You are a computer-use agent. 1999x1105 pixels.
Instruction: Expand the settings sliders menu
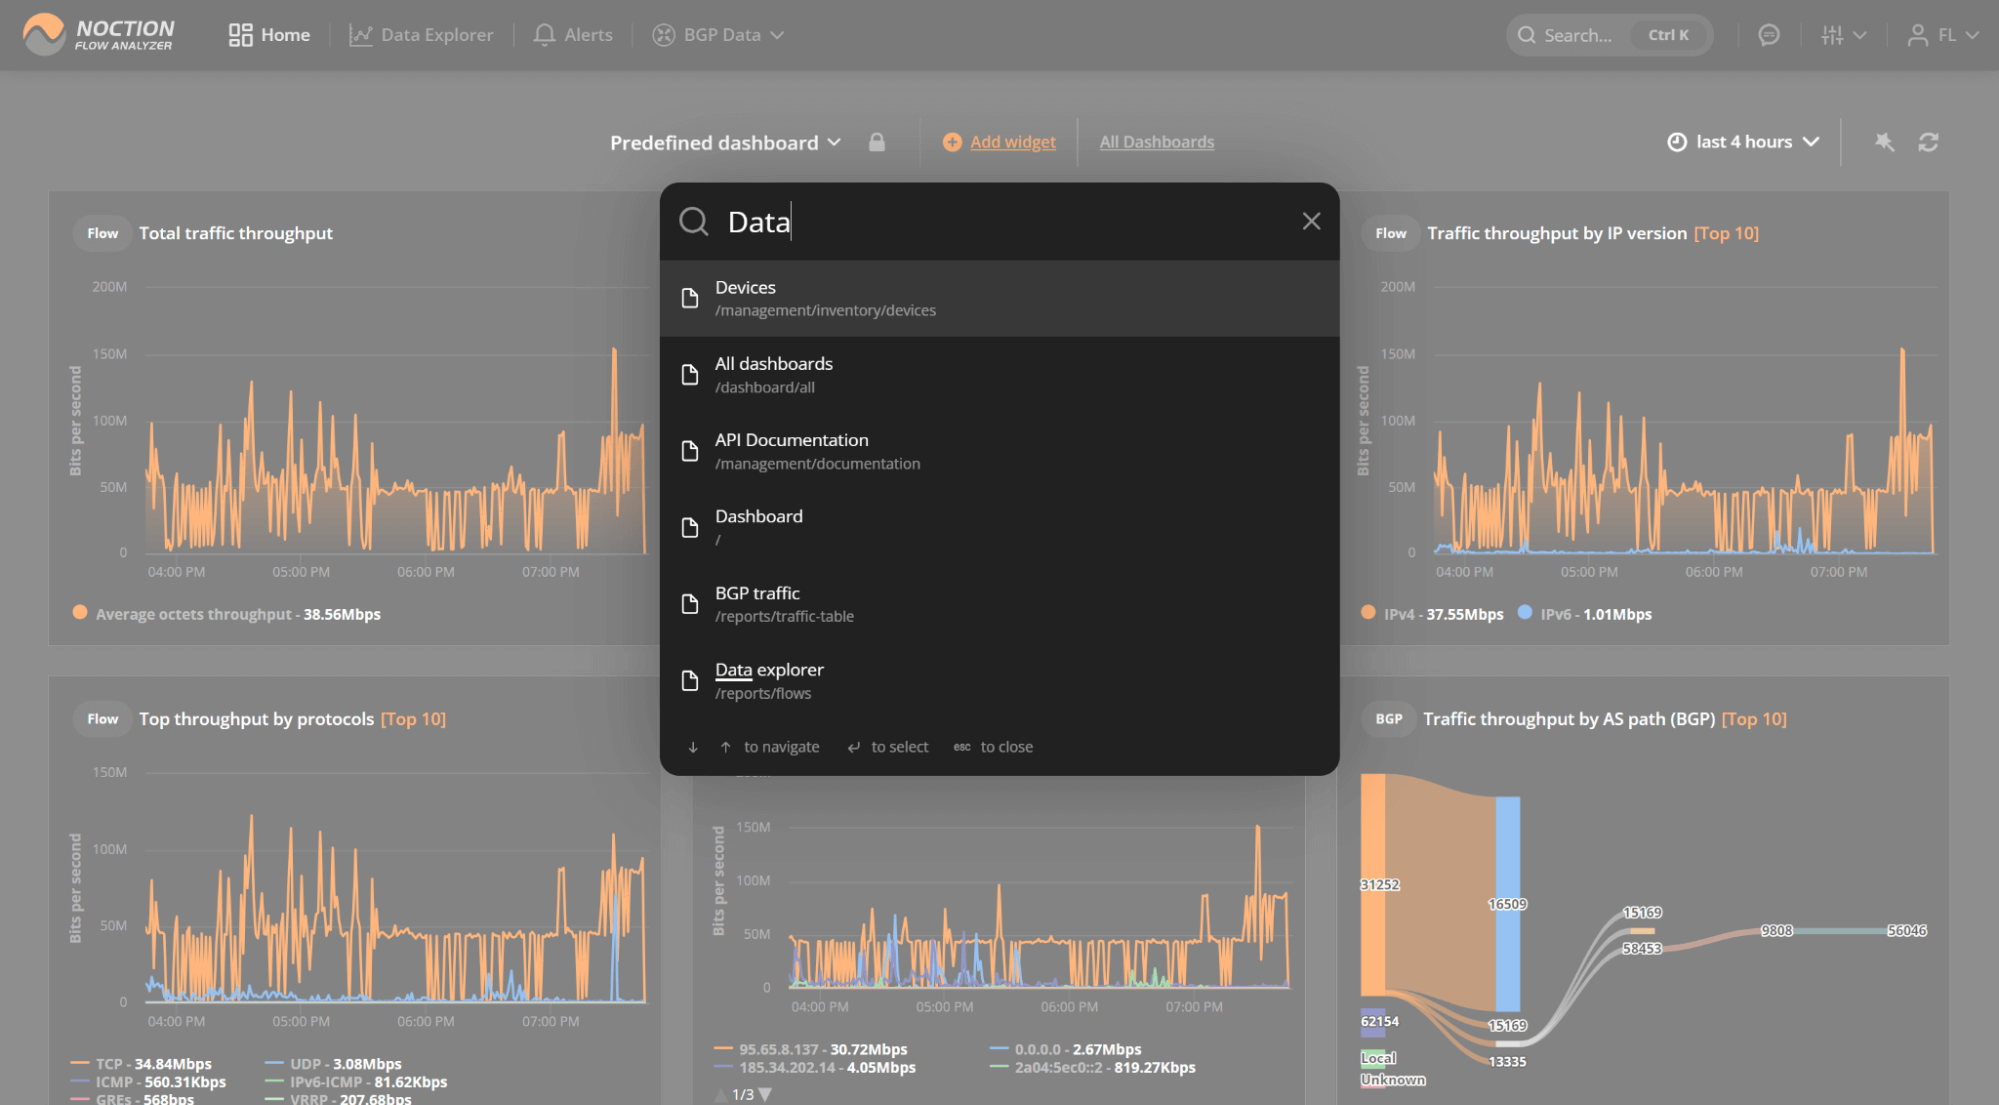click(x=1843, y=35)
